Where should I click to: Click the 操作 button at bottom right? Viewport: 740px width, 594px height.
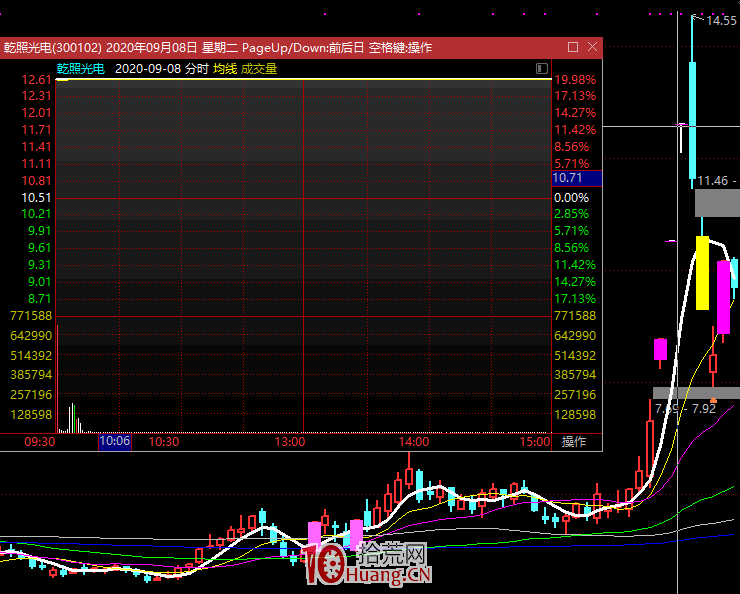[574, 441]
